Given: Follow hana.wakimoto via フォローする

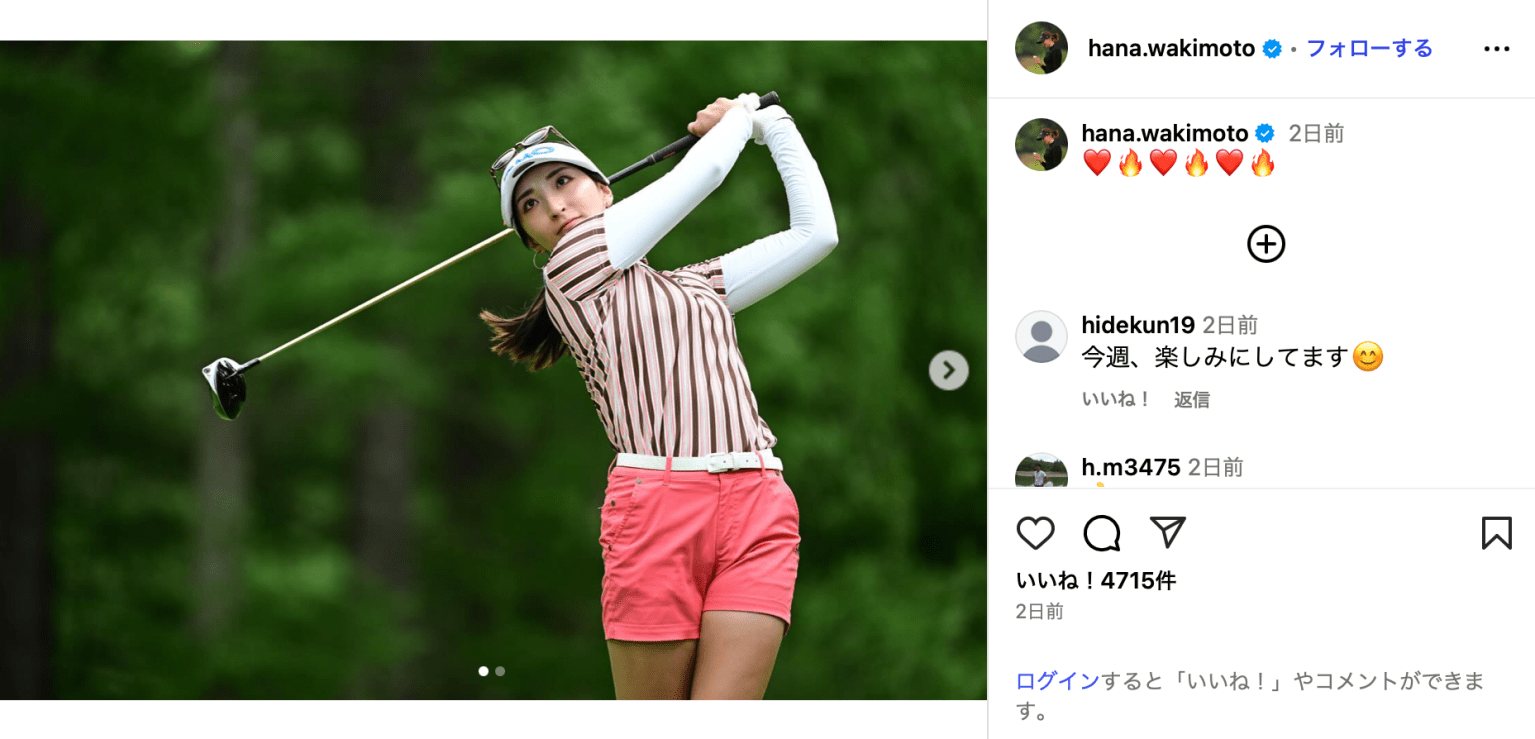Looking at the screenshot, I should click(1369, 48).
